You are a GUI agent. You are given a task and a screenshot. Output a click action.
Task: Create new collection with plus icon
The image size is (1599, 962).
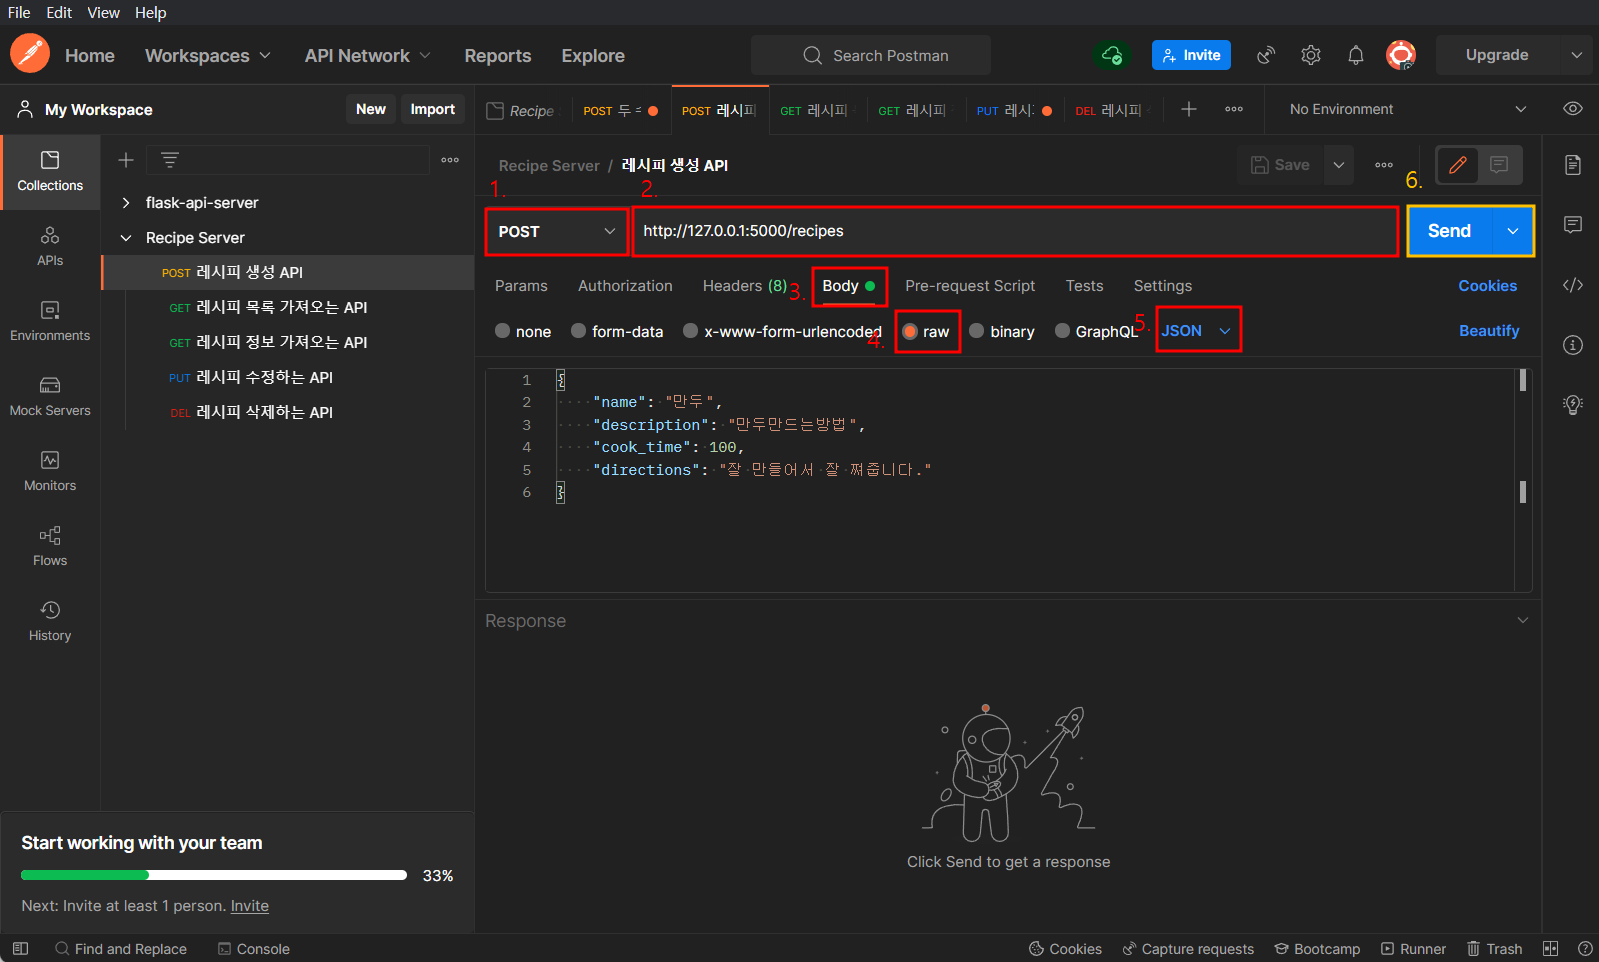coord(126,160)
